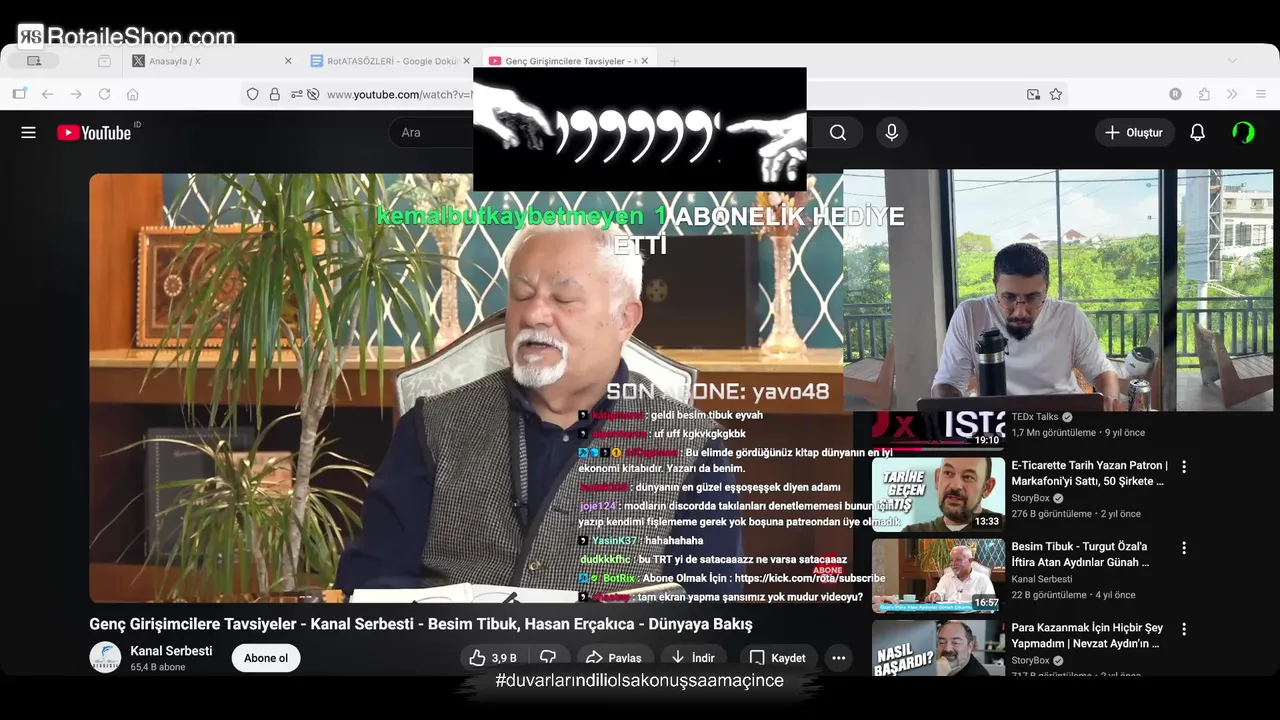List all tabs with tab-bar chevron
Viewport: 1280px width, 720px height.
coord(1232,61)
